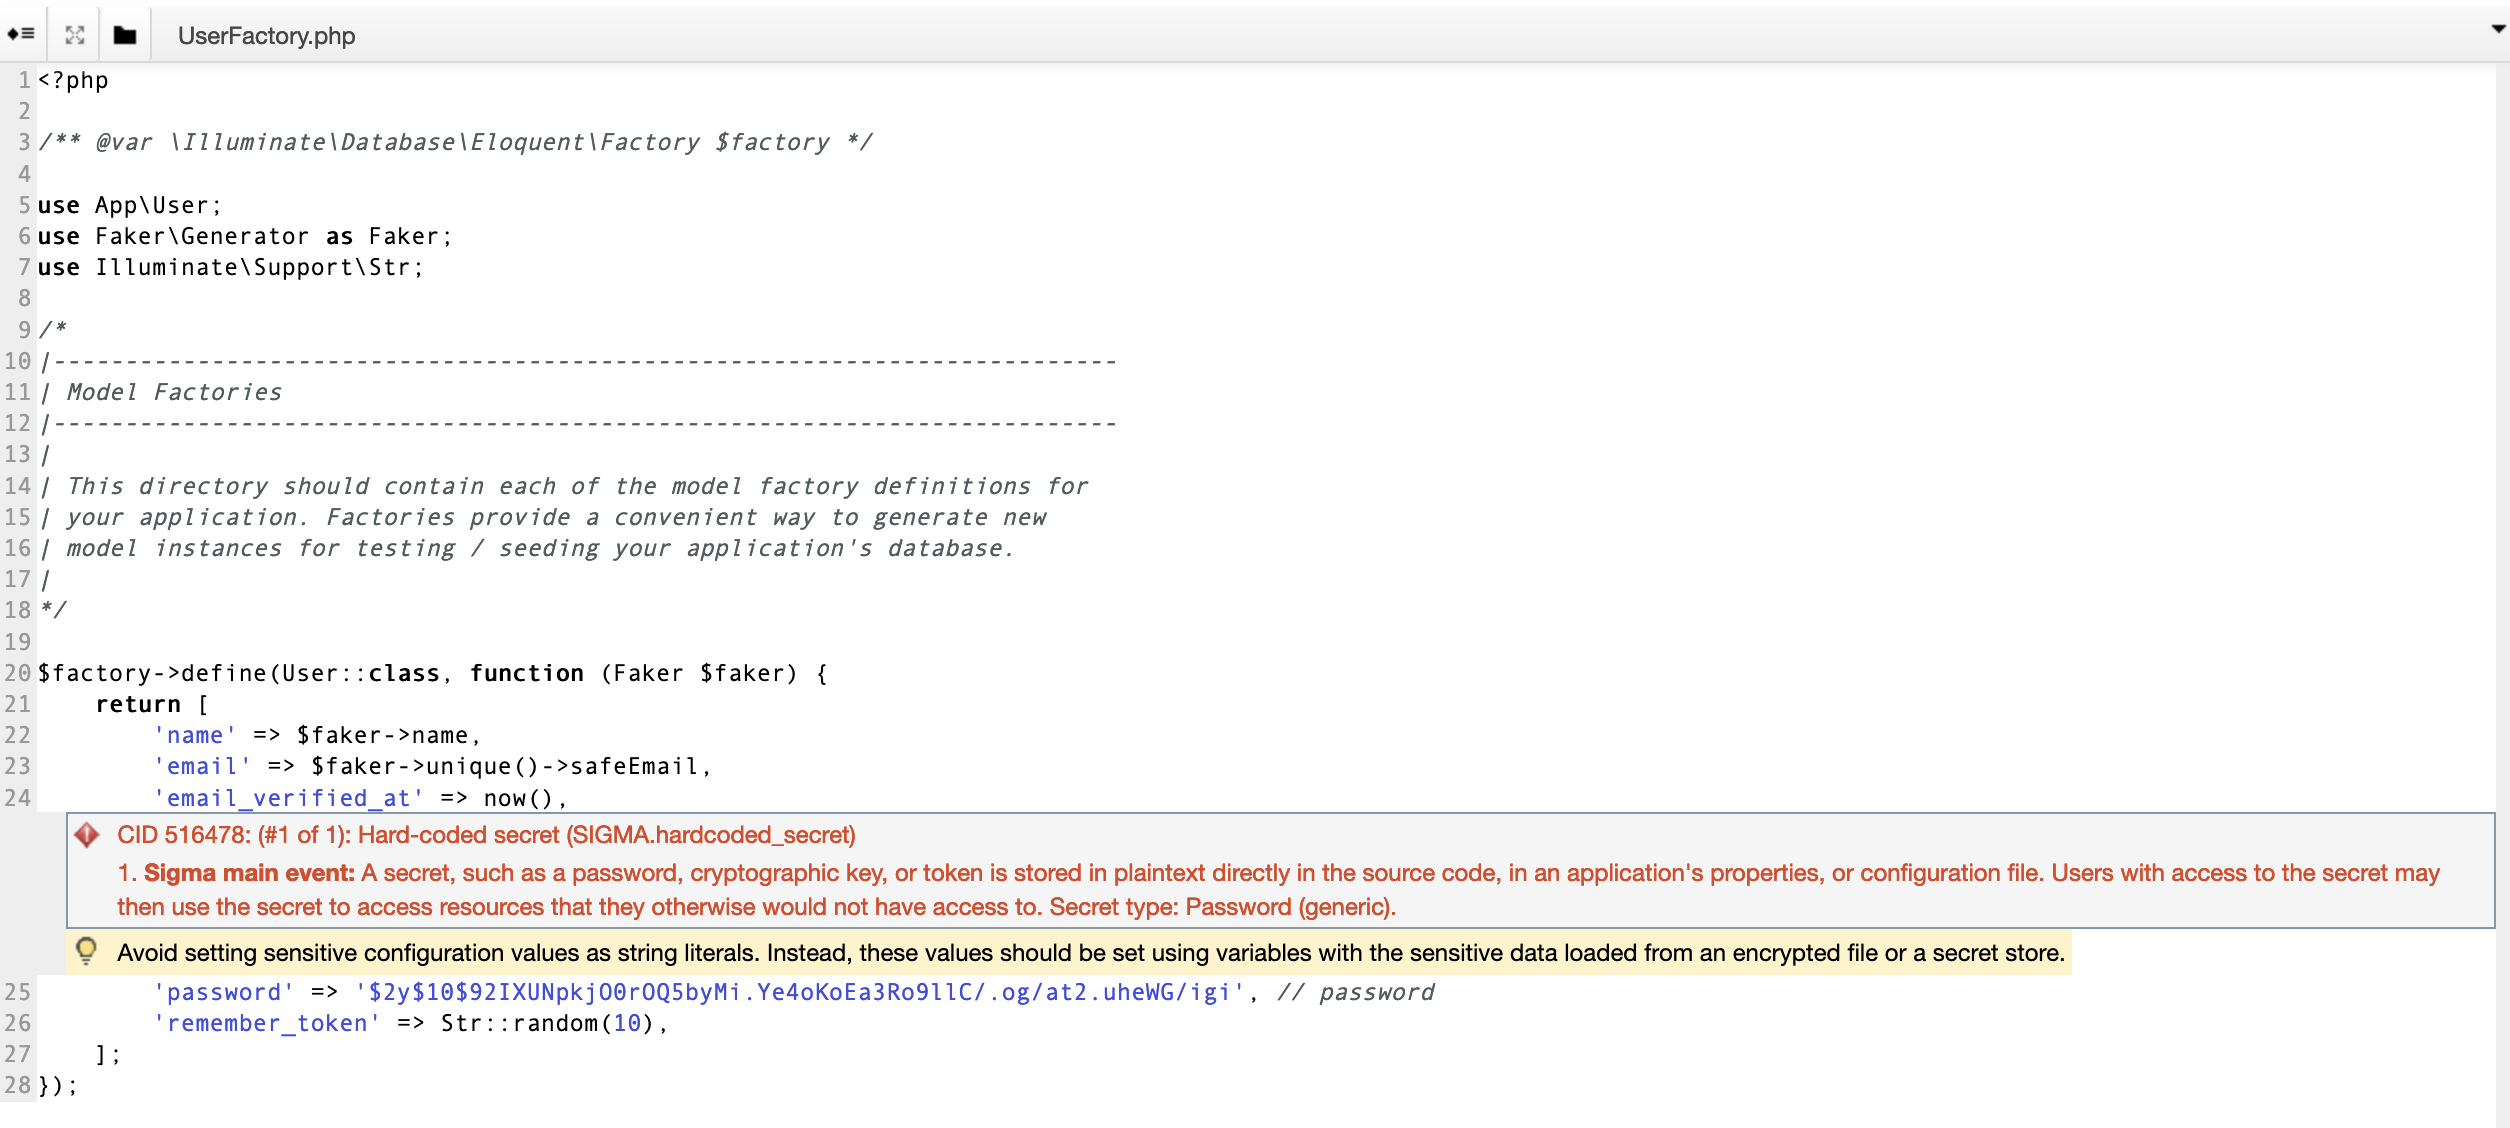Screen dimensions: 2510x1128
Task: Click the red defect diamond icon
Action: click(87, 835)
